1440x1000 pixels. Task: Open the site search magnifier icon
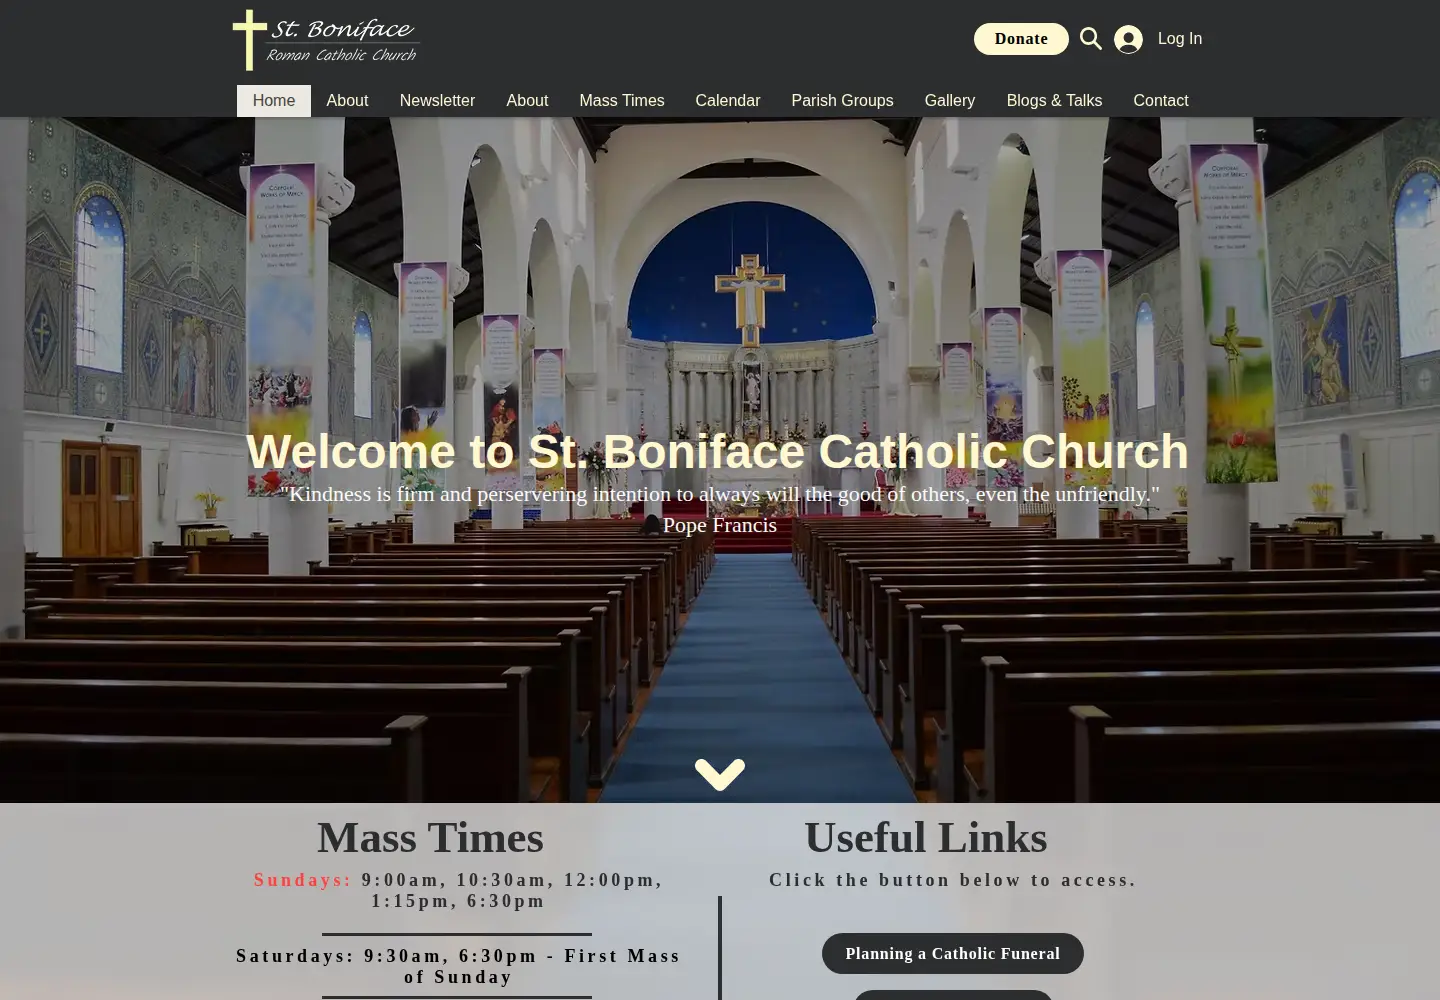pyautogui.click(x=1091, y=39)
